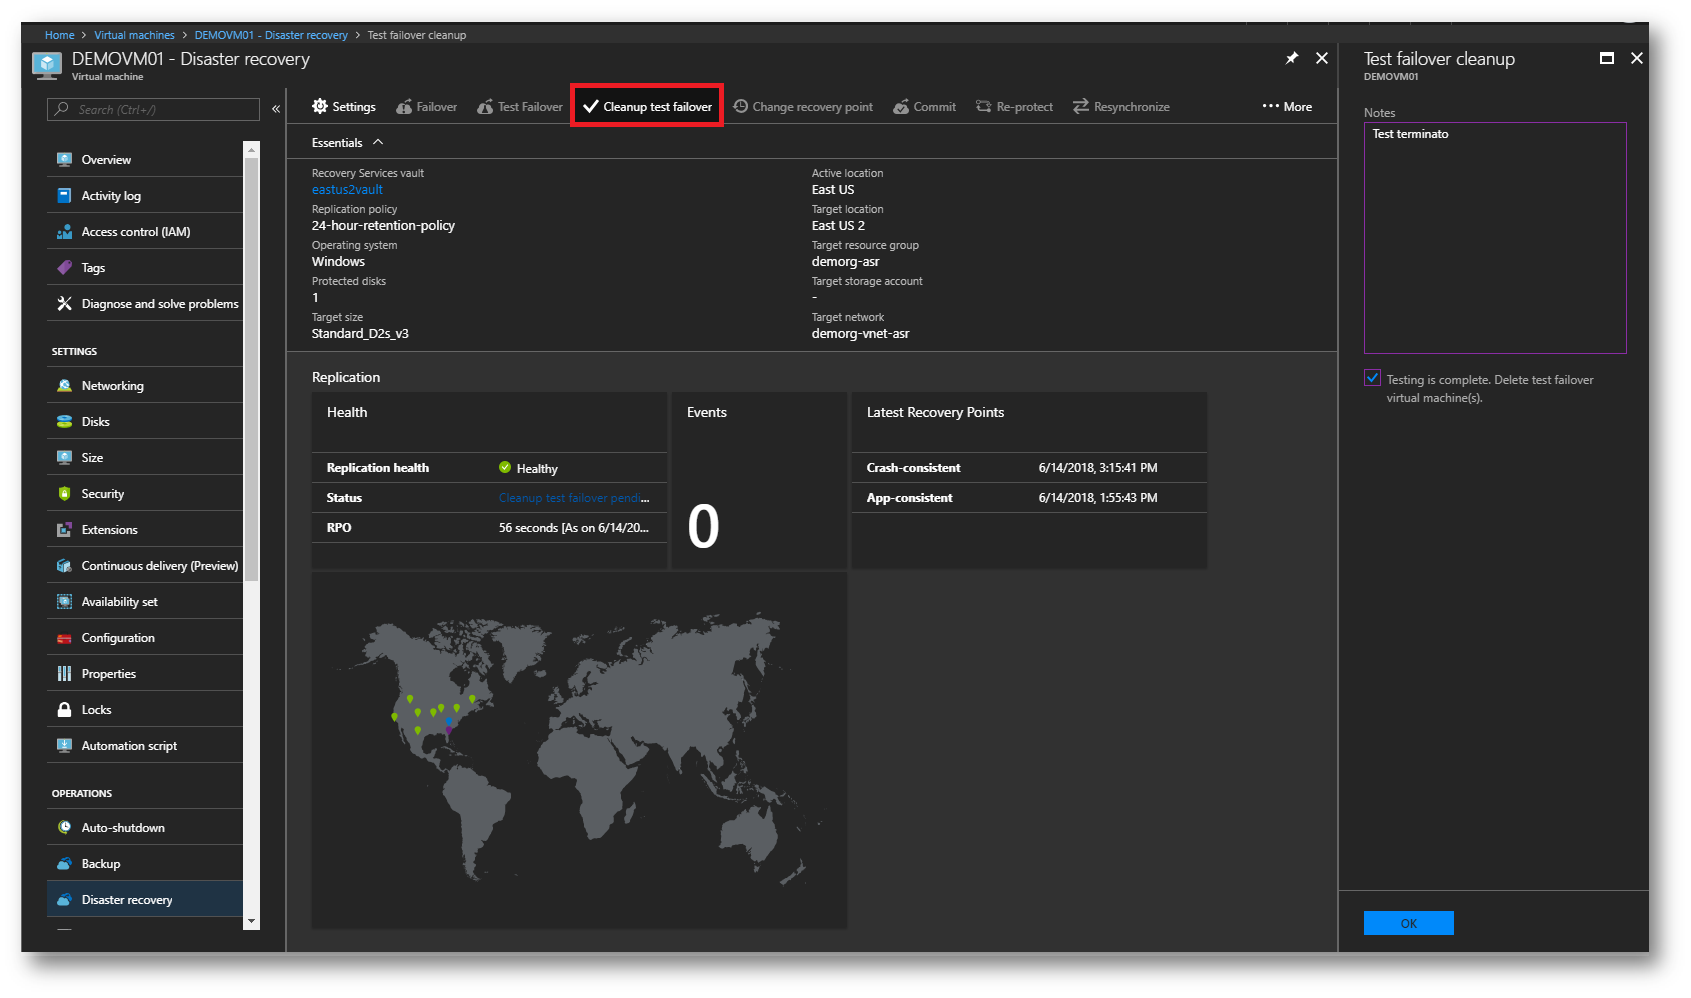Click the world replication map
The width and height of the screenshot is (1691, 998).
point(579,750)
